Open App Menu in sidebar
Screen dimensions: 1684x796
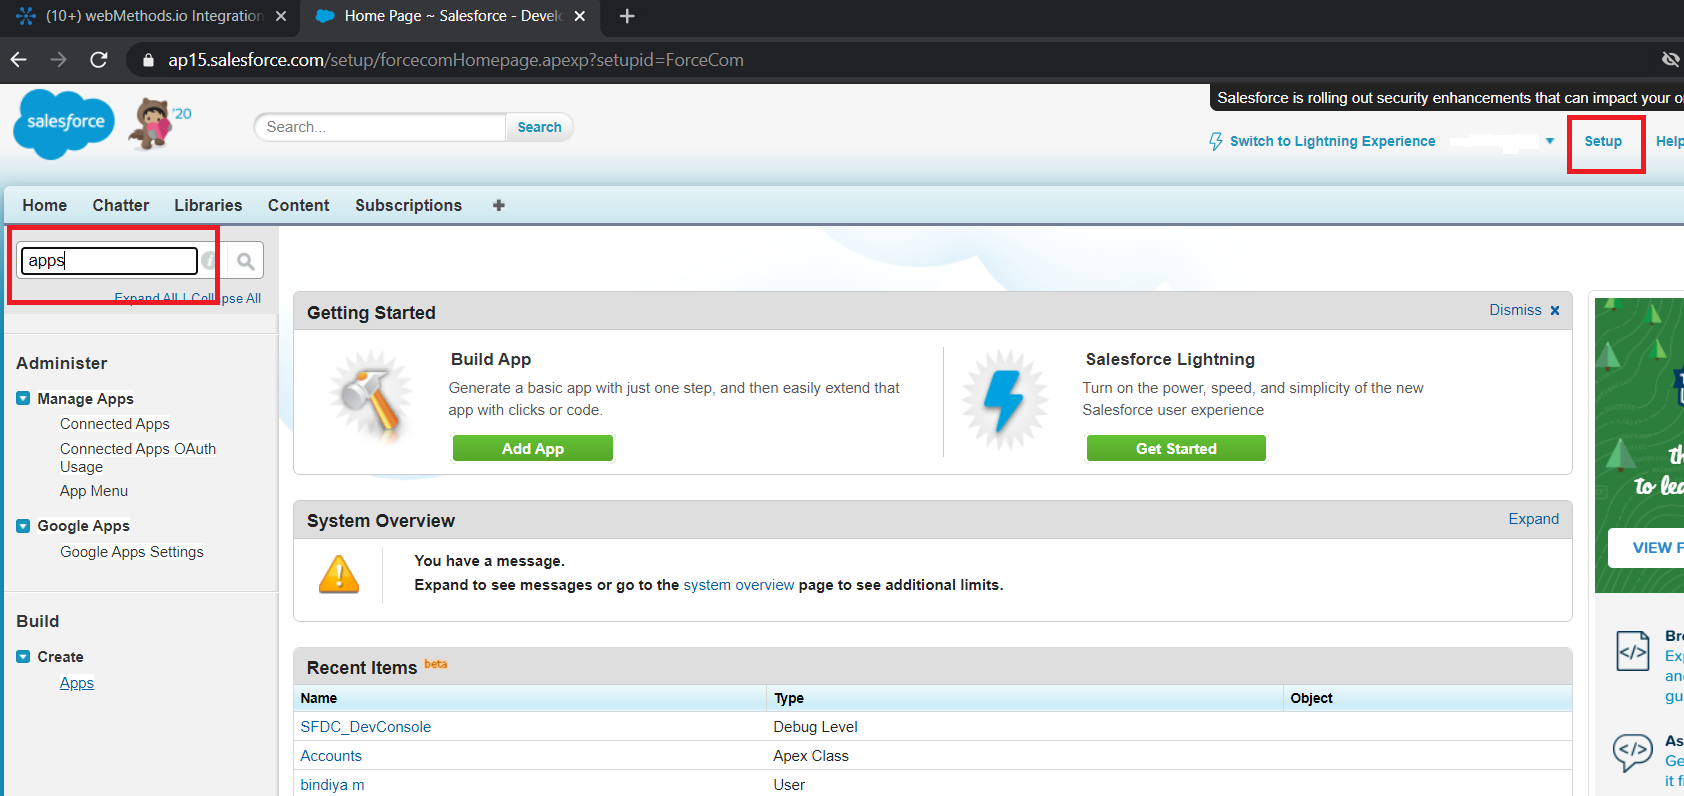point(94,491)
